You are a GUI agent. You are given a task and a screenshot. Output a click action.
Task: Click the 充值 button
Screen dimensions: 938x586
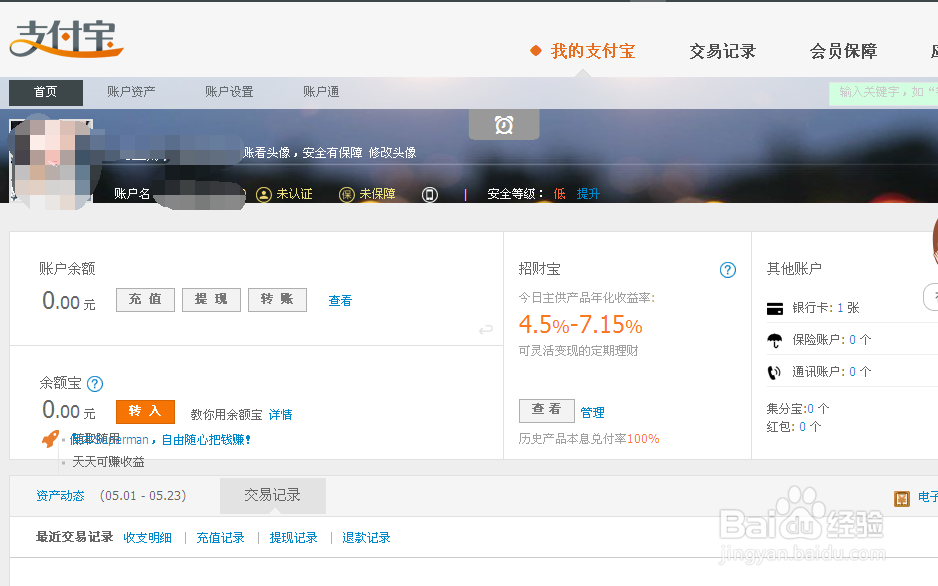click(145, 300)
